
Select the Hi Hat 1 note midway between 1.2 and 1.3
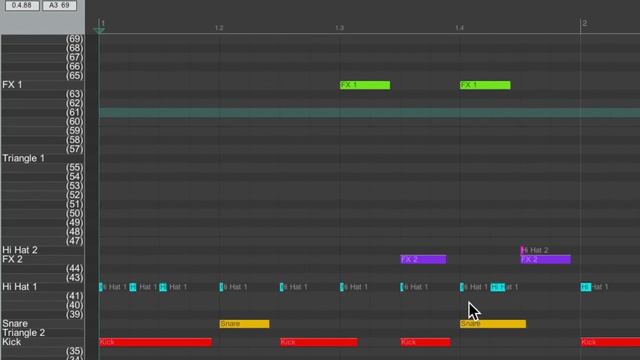pyautogui.click(x=282, y=287)
